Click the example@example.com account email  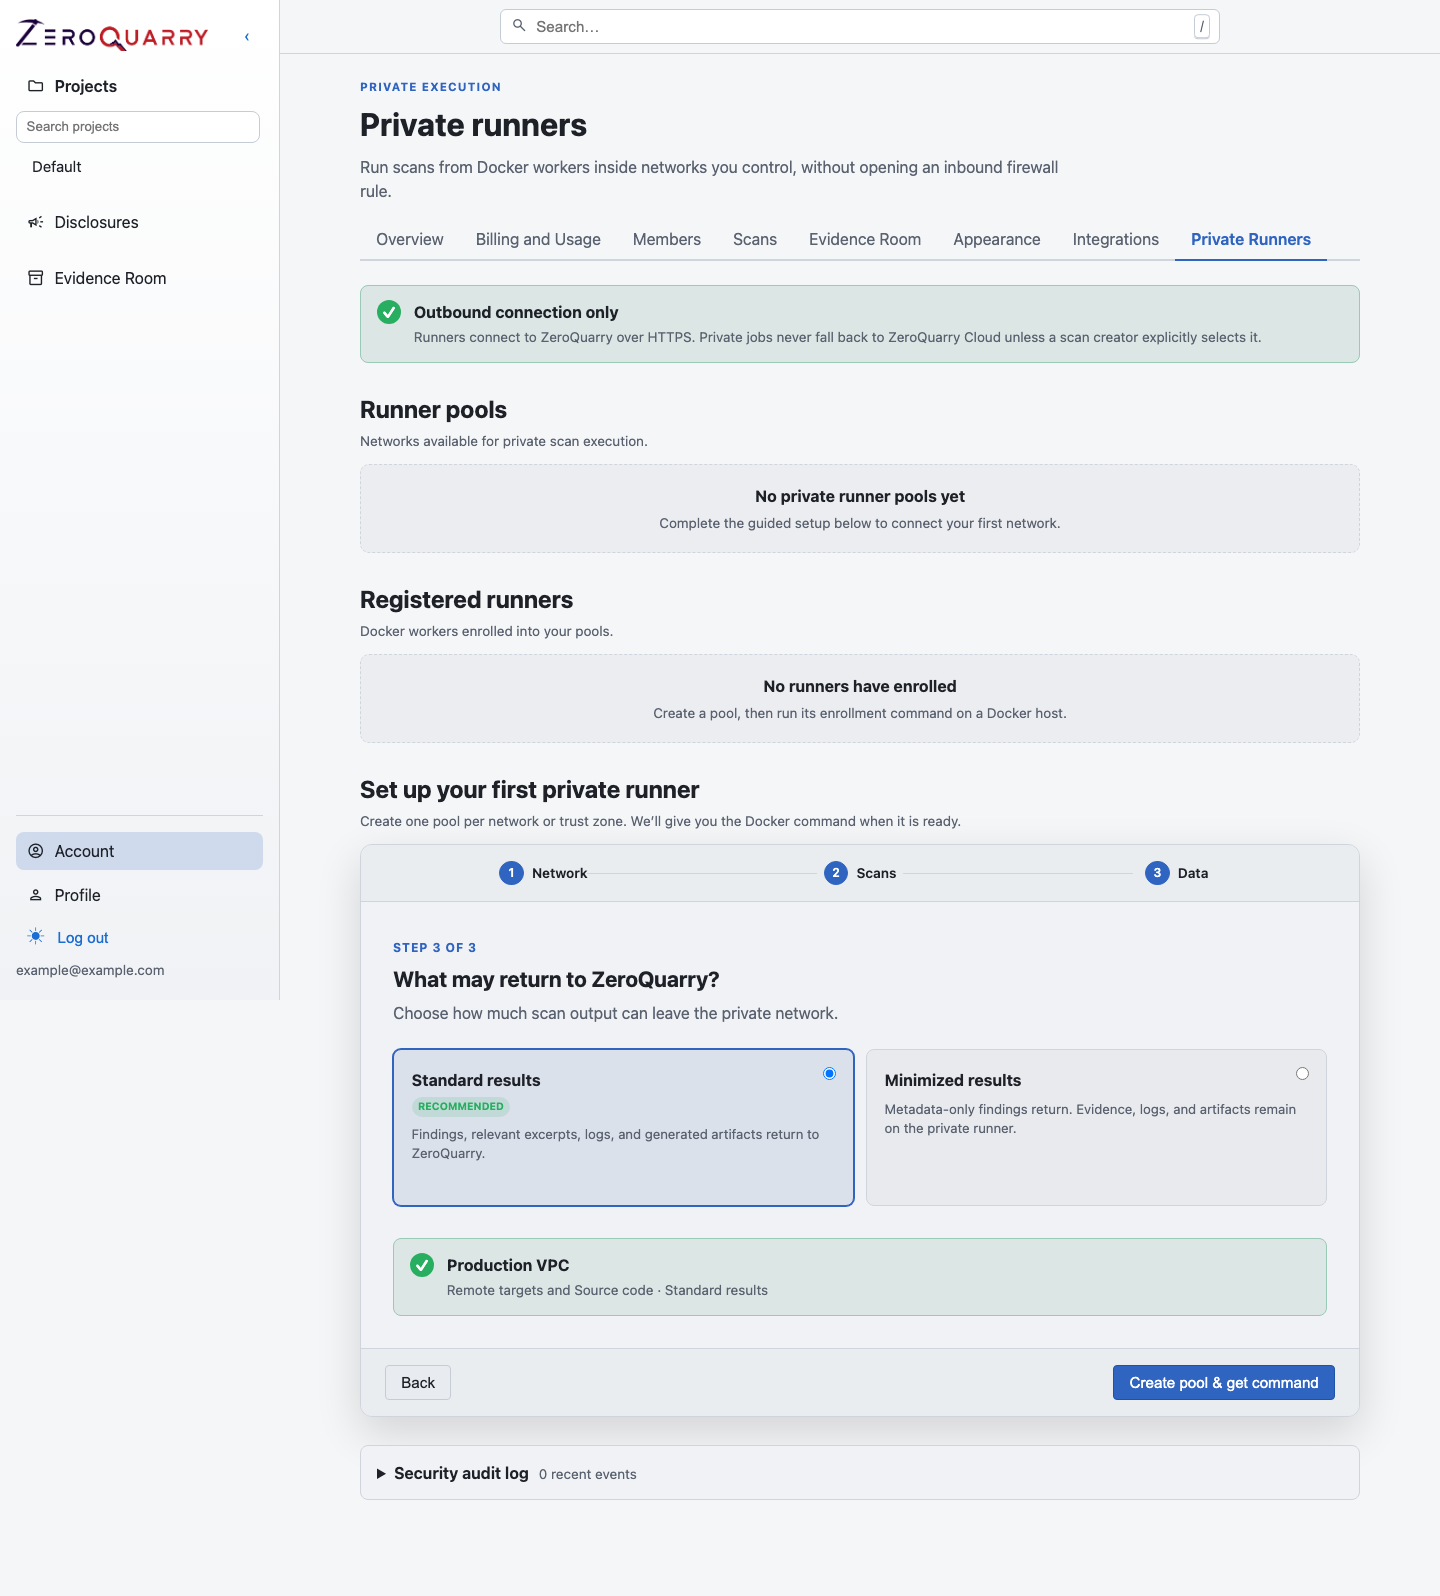[x=90, y=970]
